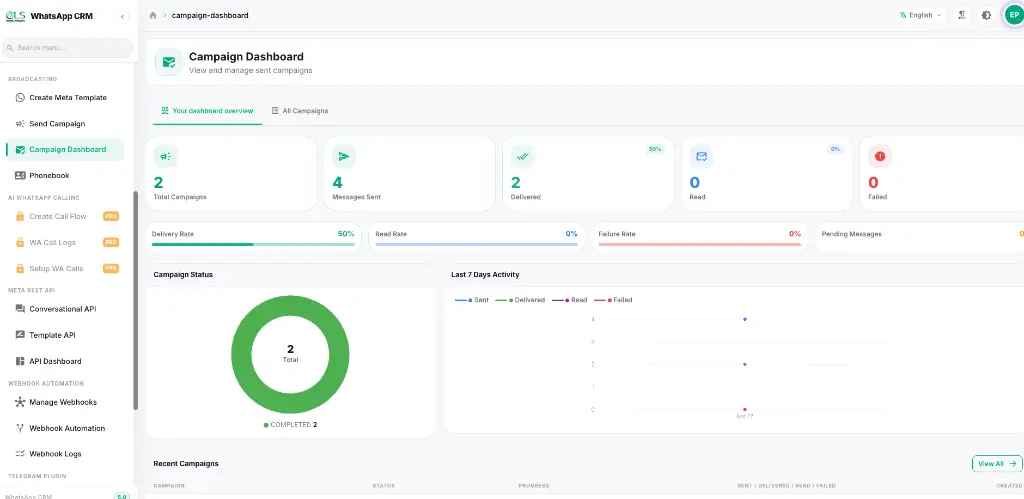Click the Total Campaigns megaphone icon
Image resolution: width=1024 pixels, height=499 pixels.
click(x=165, y=156)
